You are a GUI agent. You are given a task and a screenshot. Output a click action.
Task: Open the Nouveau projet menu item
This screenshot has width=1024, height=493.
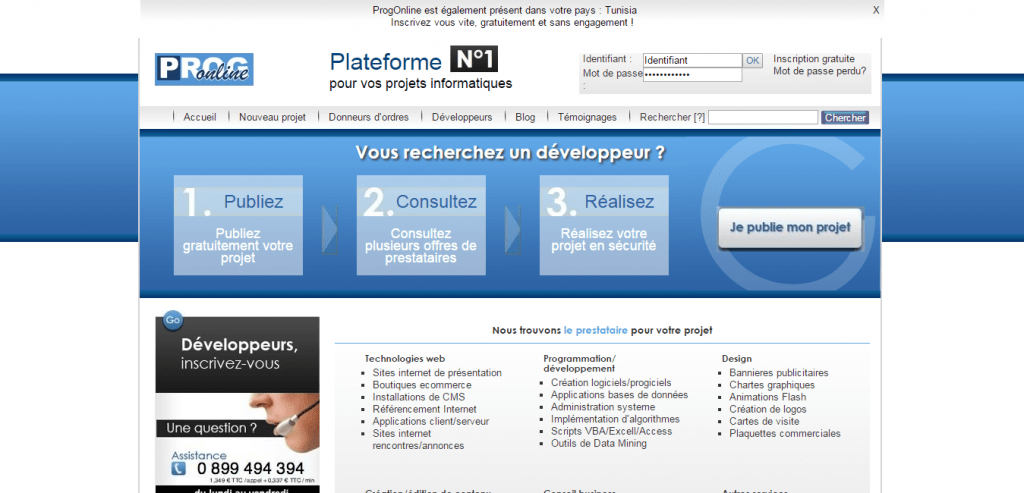pyautogui.click(x=272, y=118)
